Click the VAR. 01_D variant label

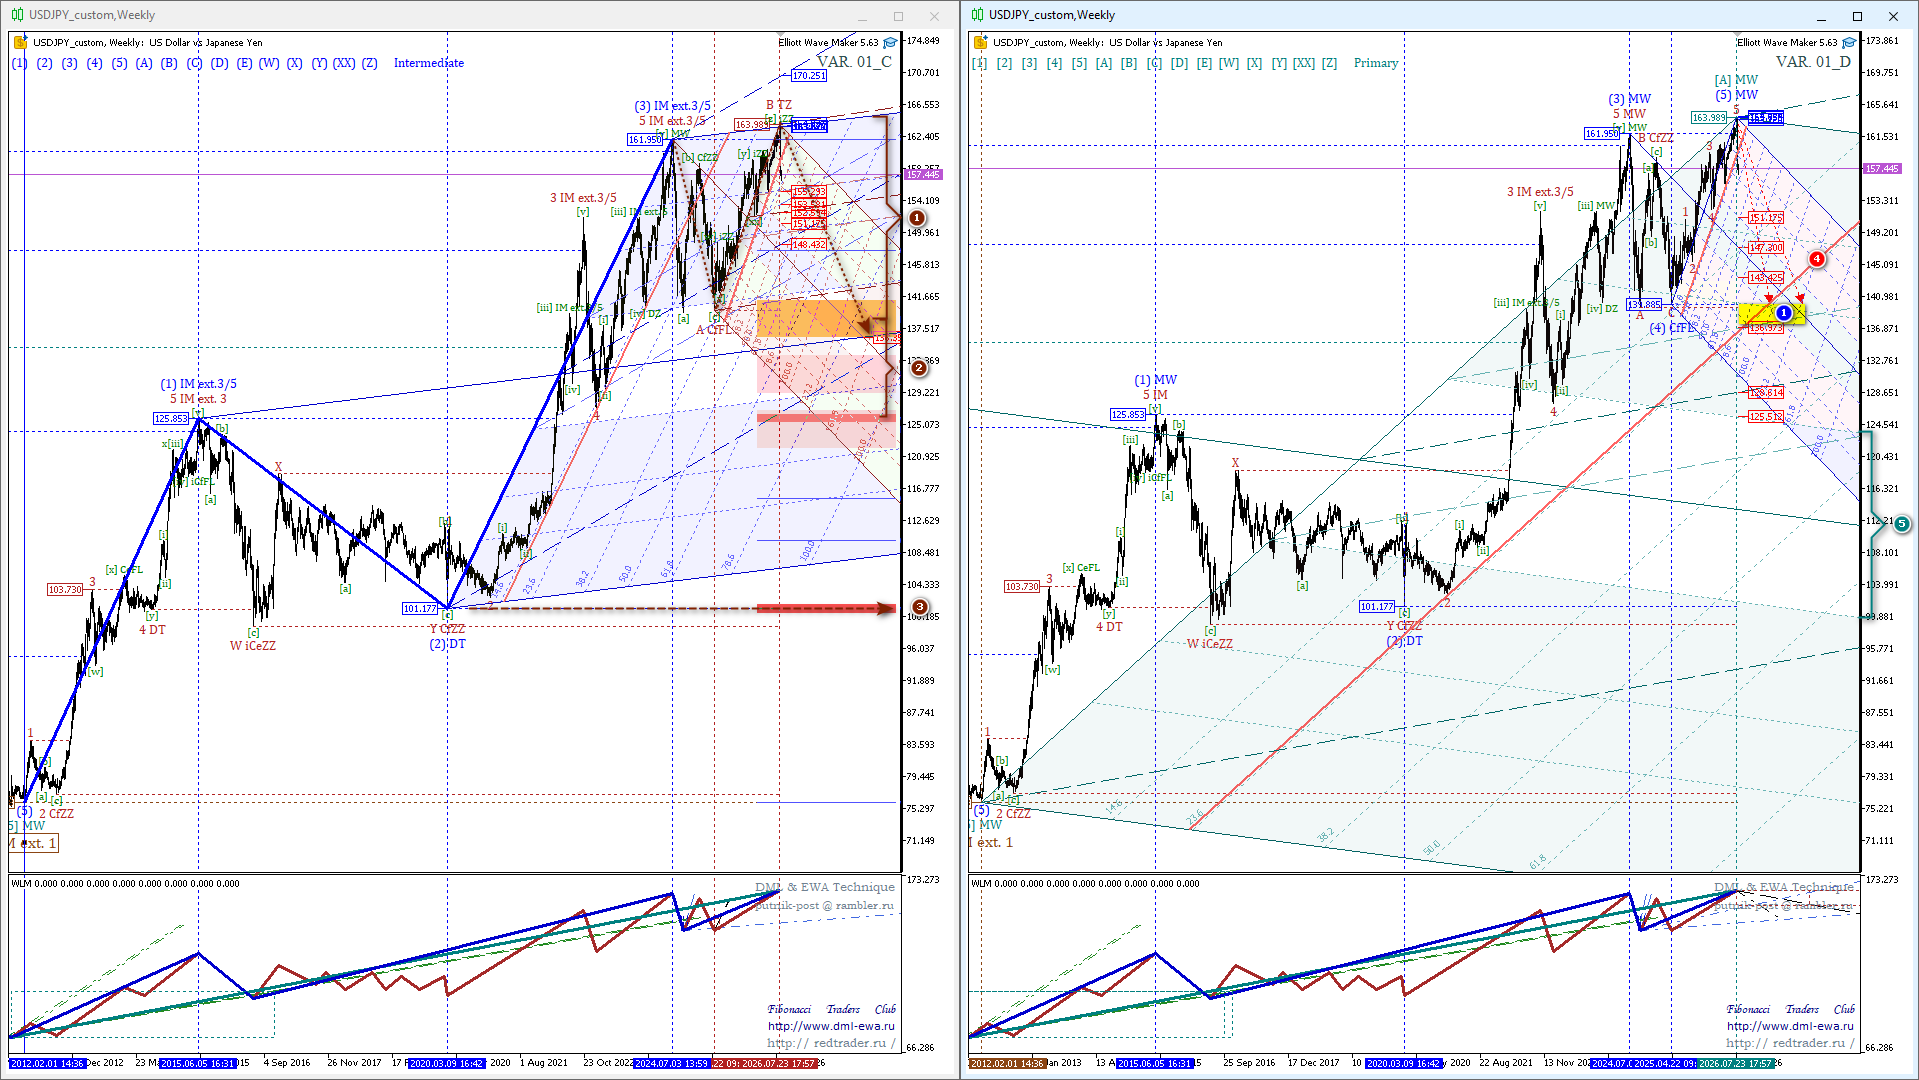click(x=1813, y=62)
